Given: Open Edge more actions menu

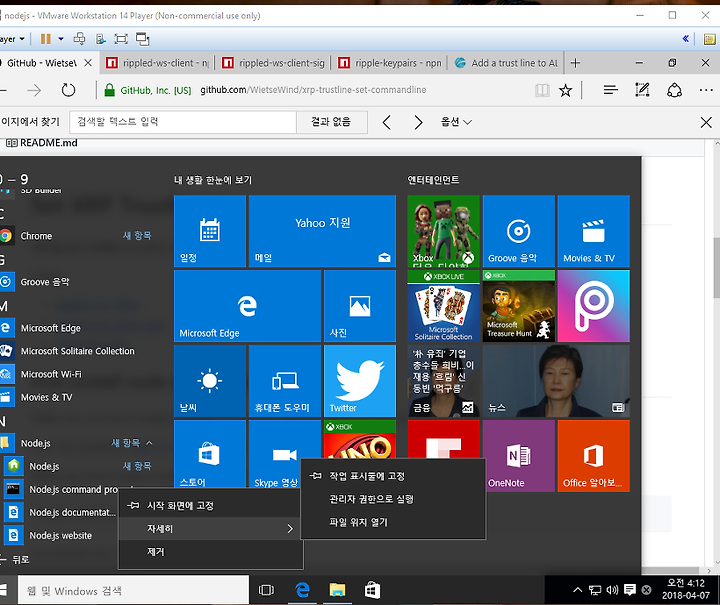Looking at the screenshot, I should [706, 90].
